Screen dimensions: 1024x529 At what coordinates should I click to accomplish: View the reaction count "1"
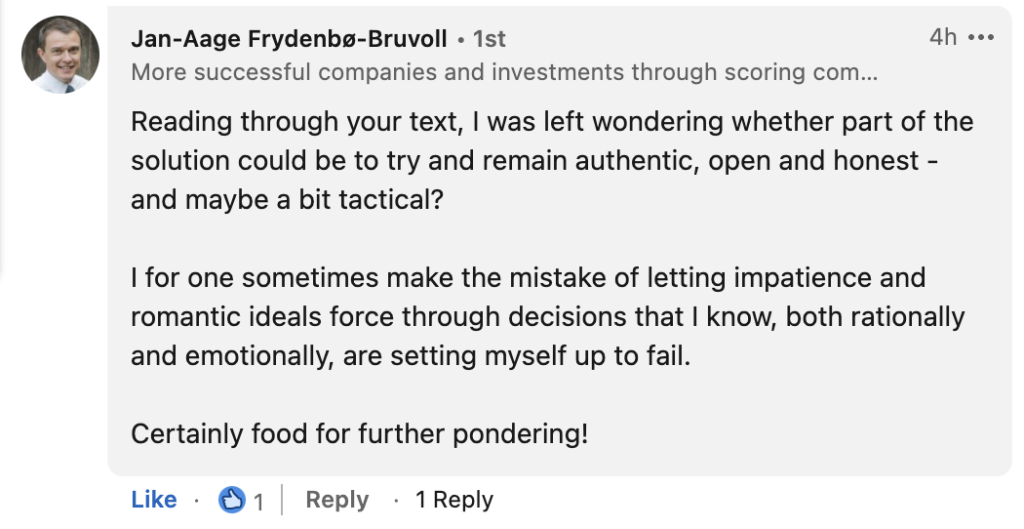[x=259, y=500]
